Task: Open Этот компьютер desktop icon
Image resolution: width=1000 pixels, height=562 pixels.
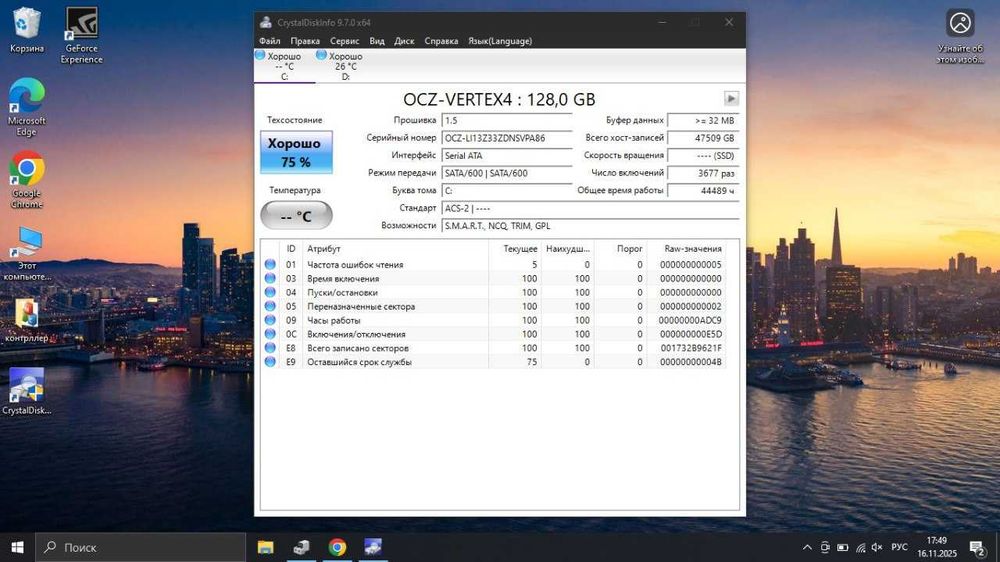Action: pos(27,254)
